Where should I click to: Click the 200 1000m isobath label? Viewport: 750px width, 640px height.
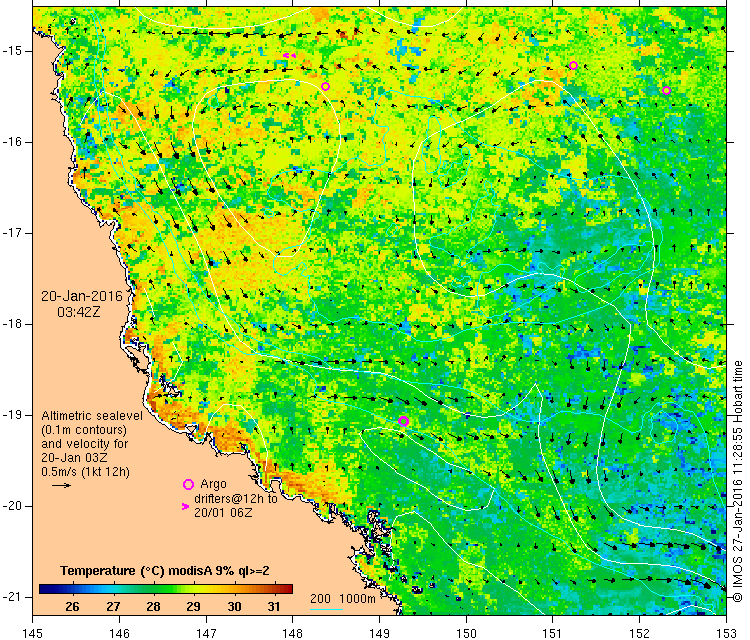coord(342,598)
